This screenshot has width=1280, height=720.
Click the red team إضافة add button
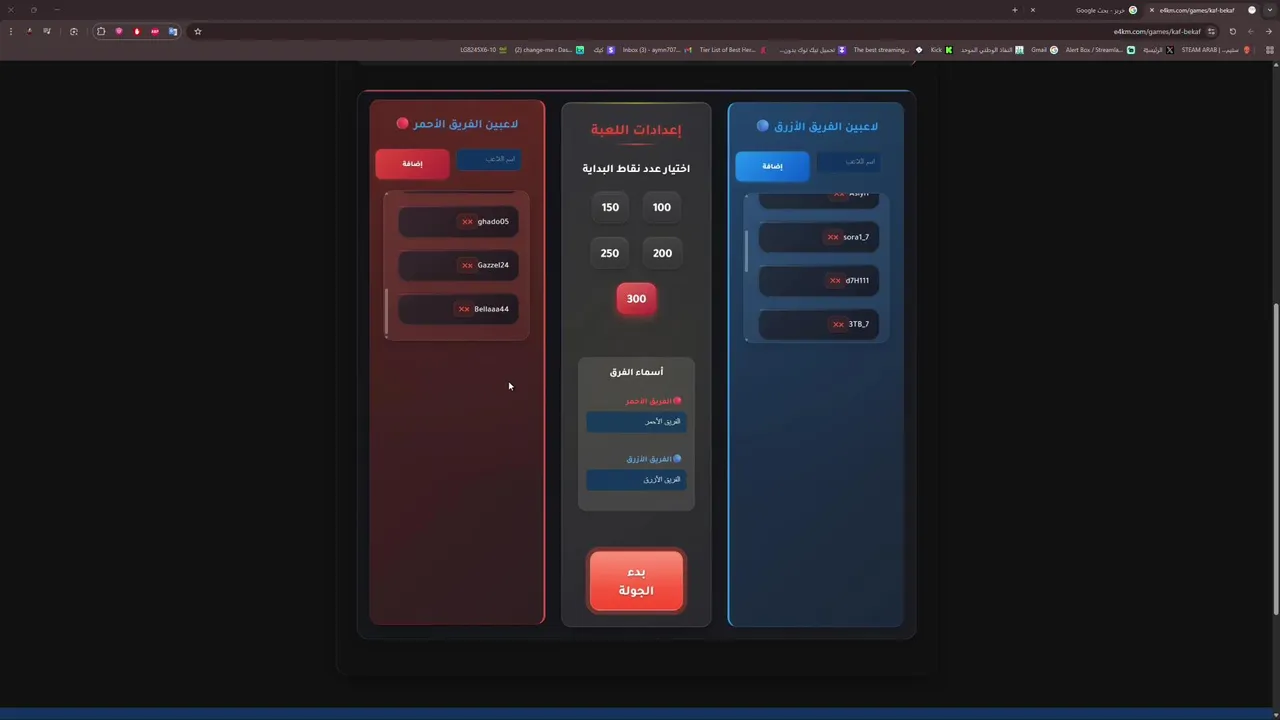(x=412, y=163)
